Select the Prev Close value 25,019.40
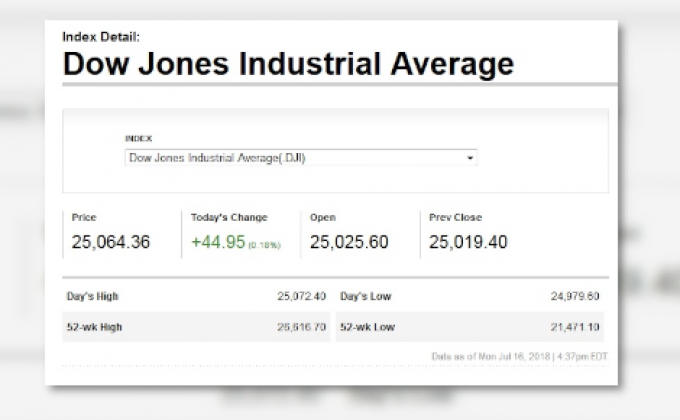This screenshot has height=420, width=680. (x=468, y=242)
